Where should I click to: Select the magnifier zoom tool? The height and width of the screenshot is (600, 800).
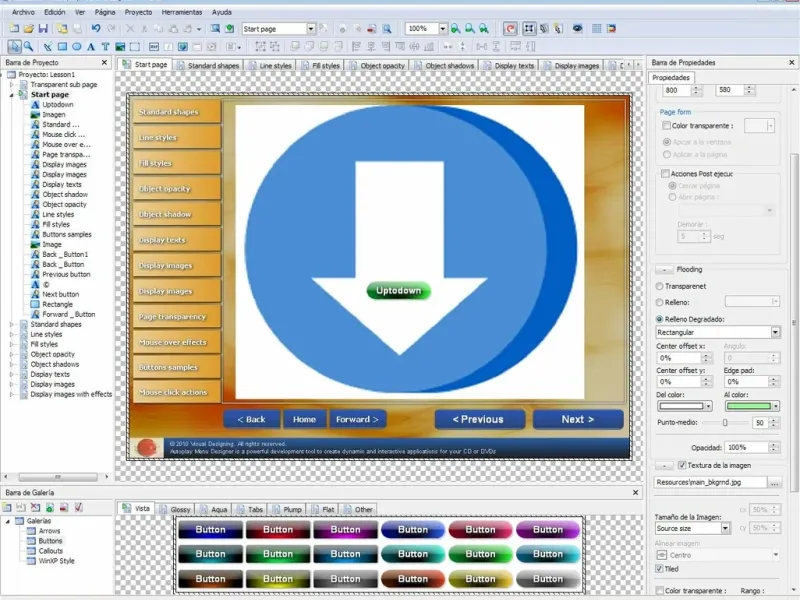(x=29, y=46)
